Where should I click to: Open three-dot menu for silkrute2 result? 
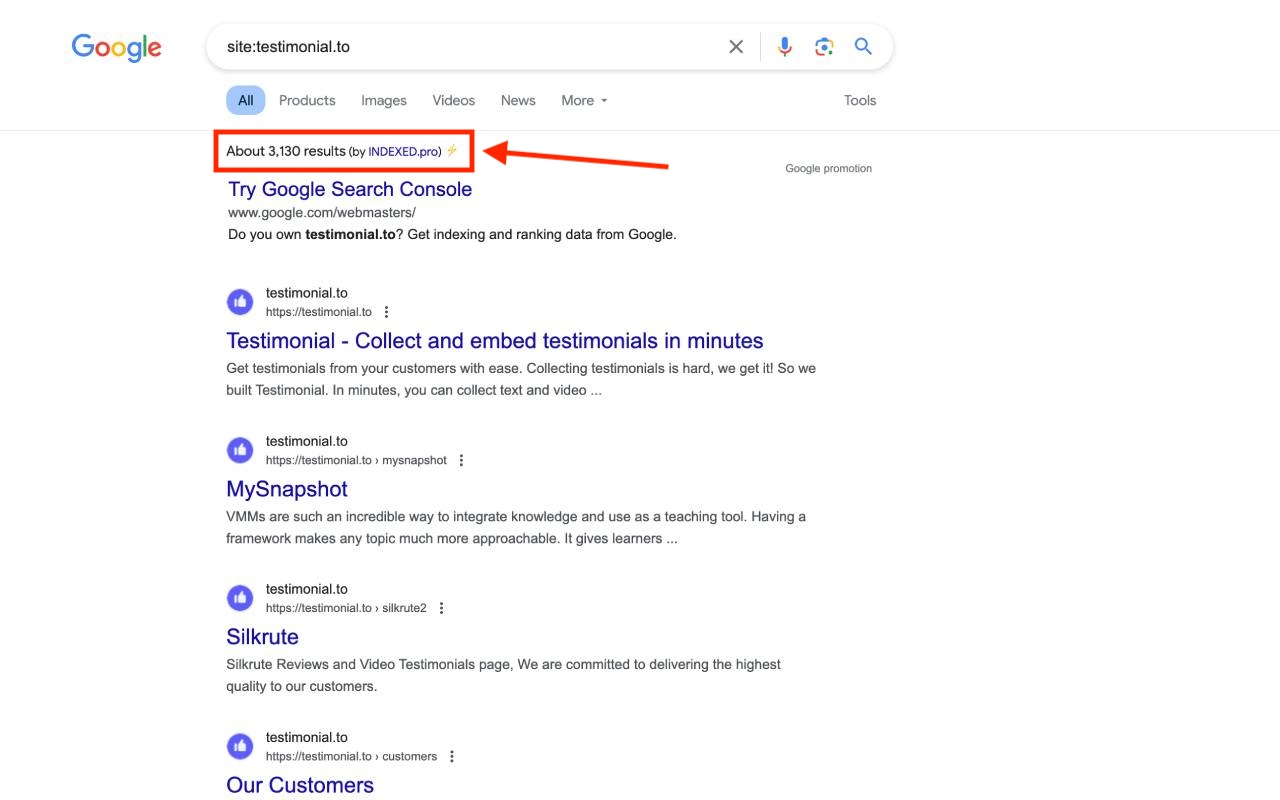(x=441, y=608)
